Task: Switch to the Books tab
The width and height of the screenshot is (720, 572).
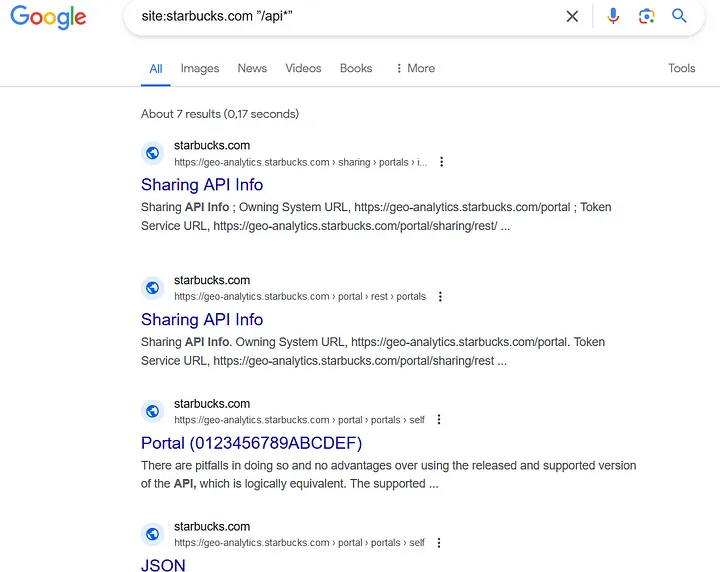Action: point(356,68)
